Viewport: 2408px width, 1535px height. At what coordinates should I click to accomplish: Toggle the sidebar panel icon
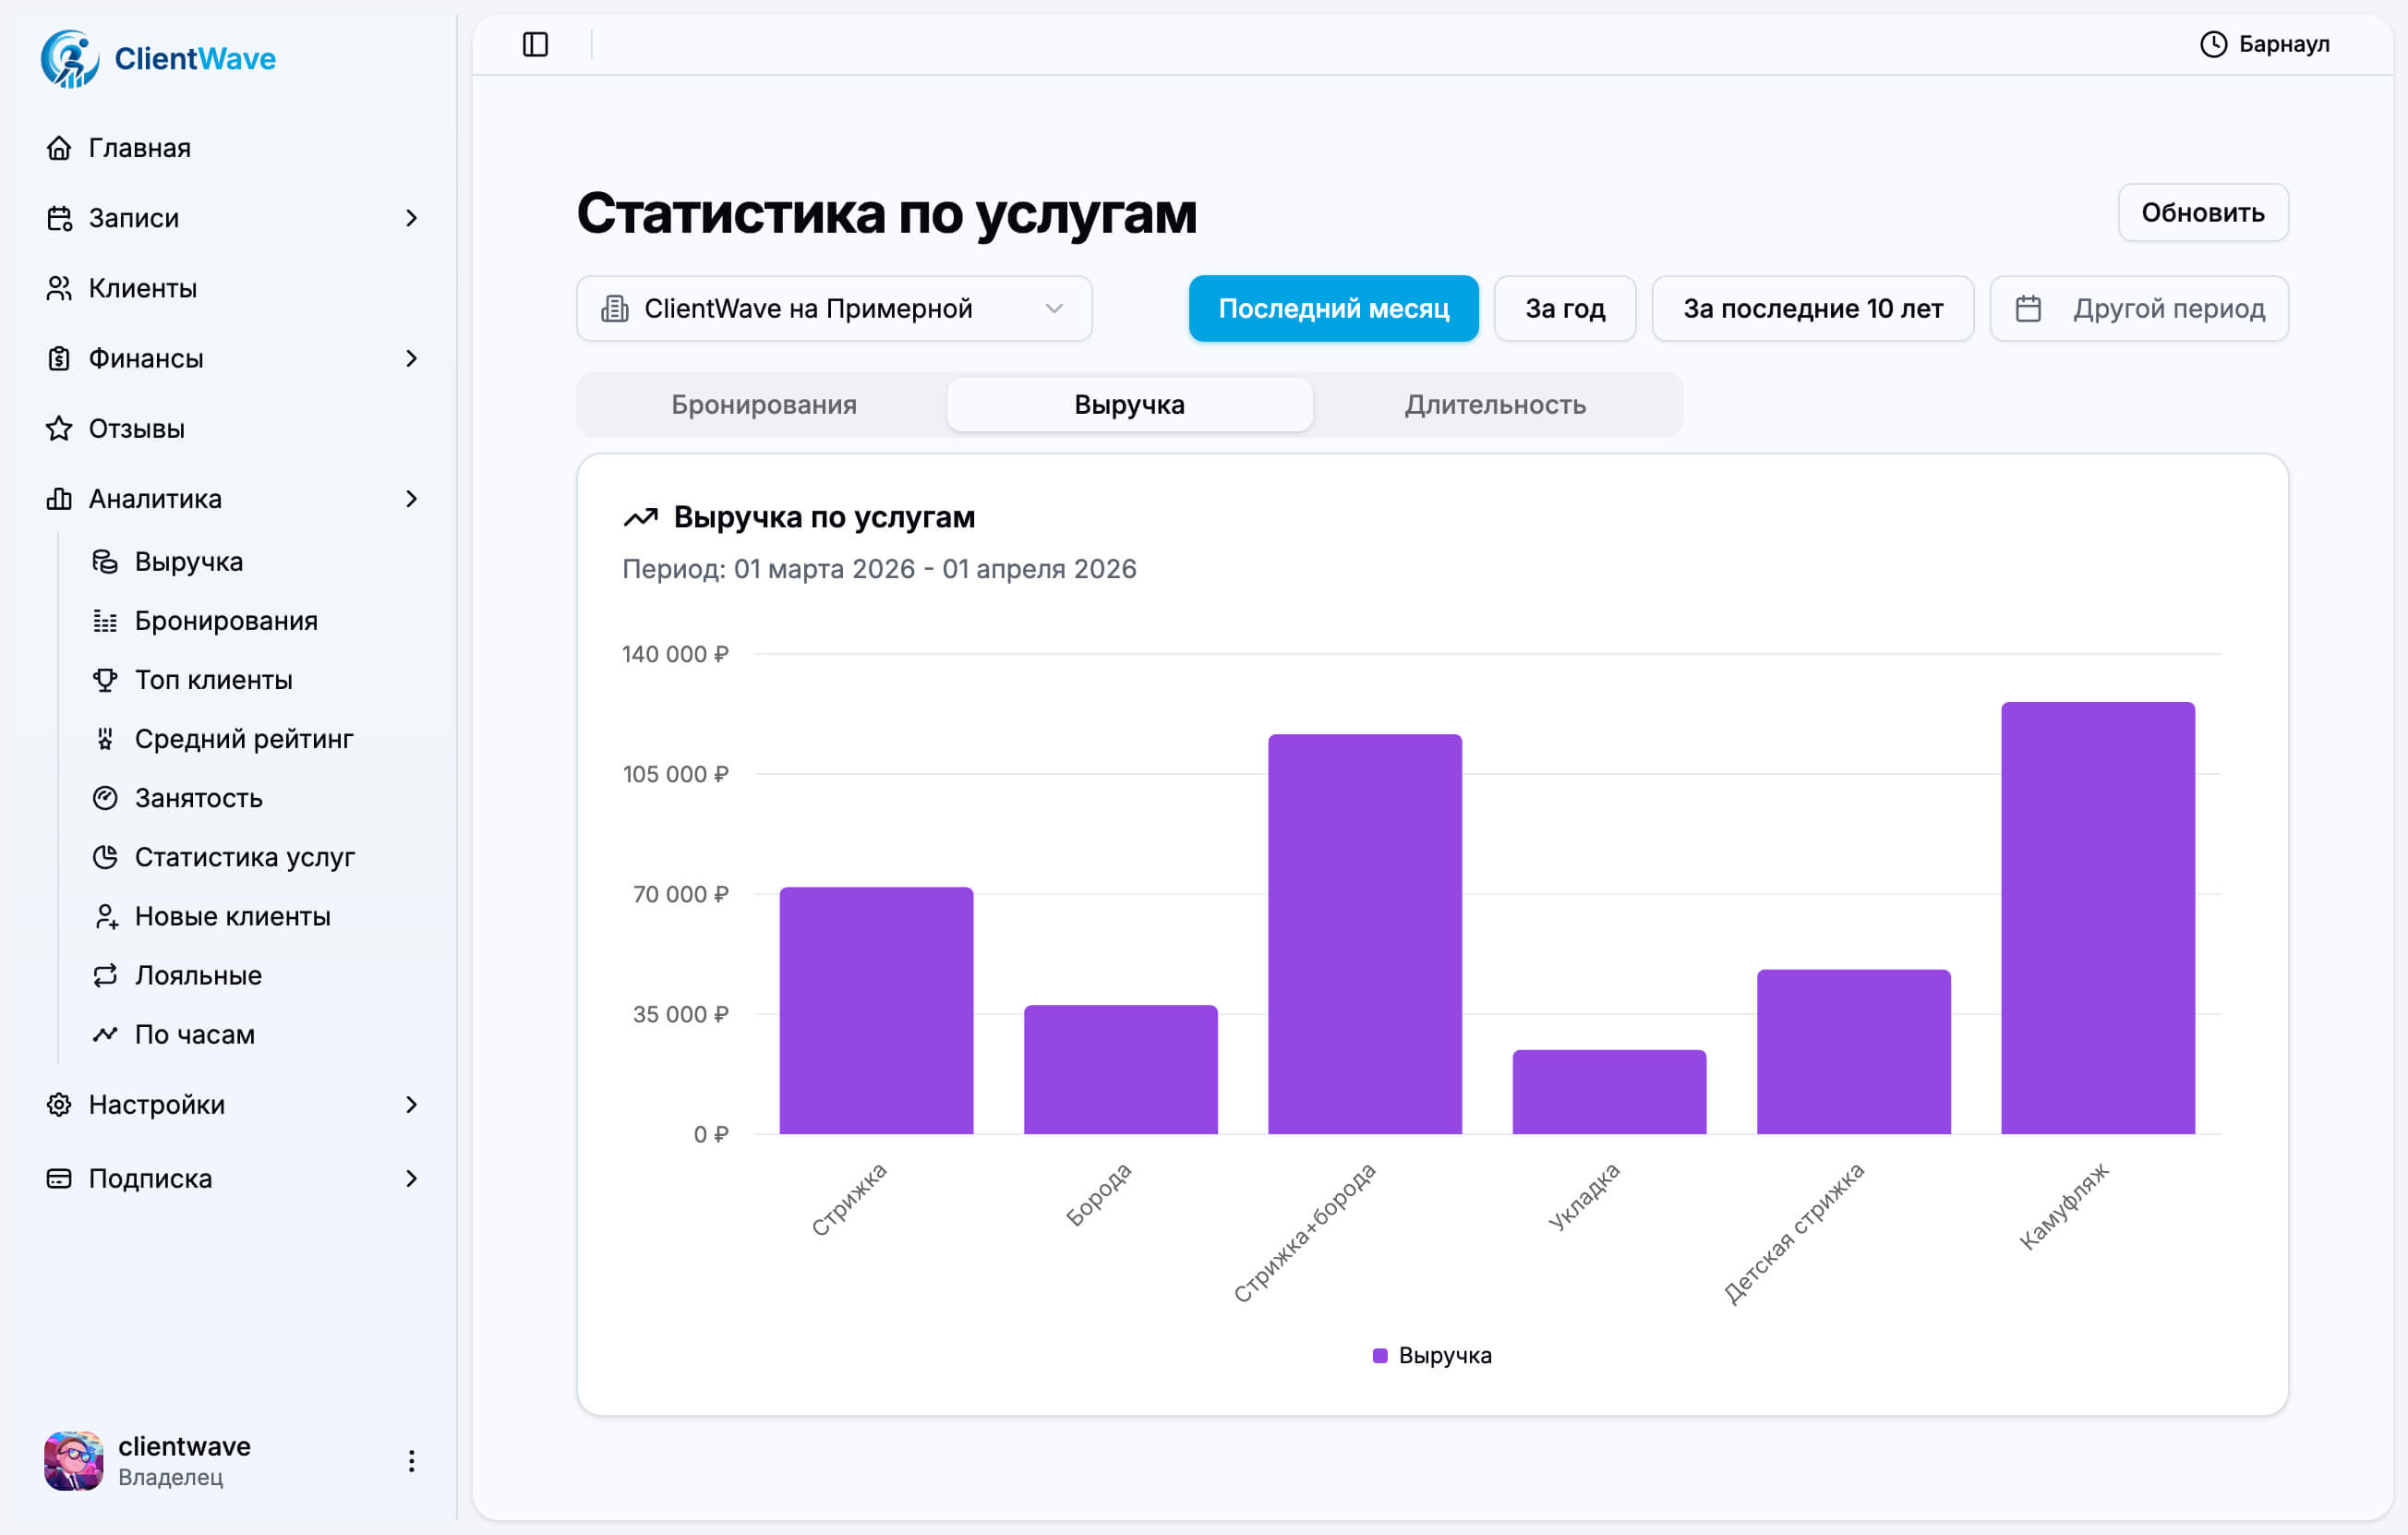pyautogui.click(x=535, y=44)
